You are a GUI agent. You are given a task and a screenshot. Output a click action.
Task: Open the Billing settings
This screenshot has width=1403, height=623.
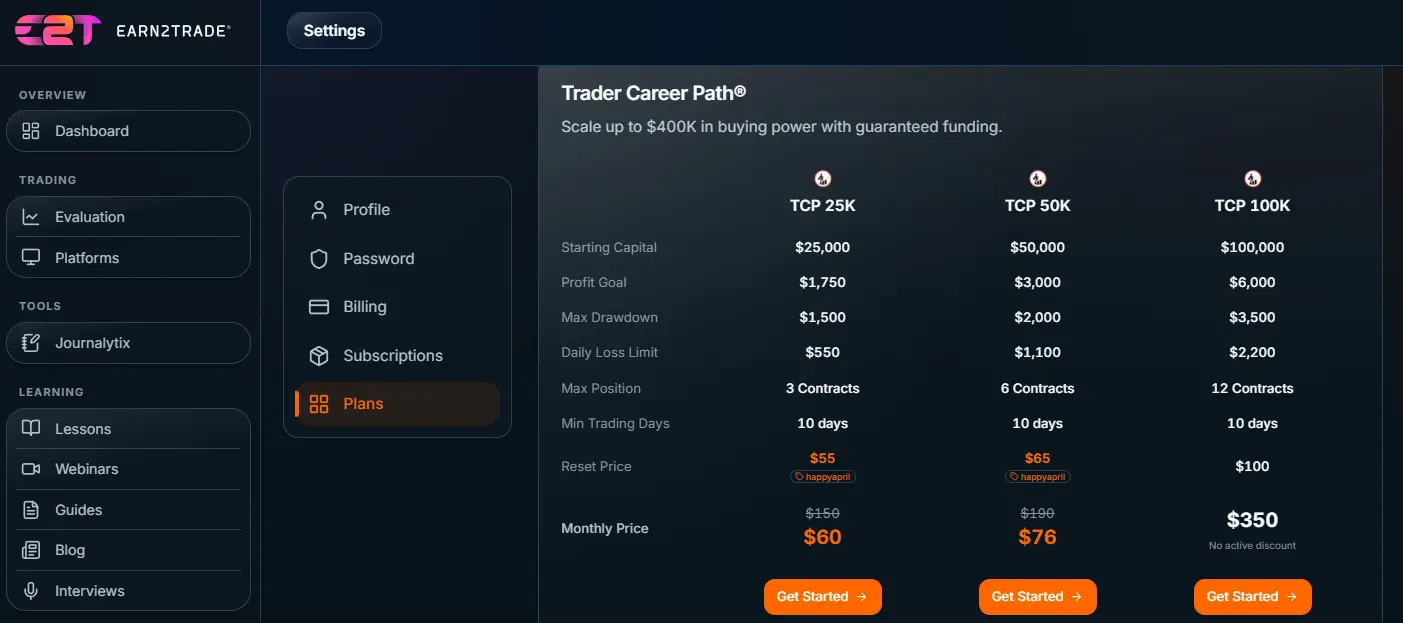(x=365, y=307)
